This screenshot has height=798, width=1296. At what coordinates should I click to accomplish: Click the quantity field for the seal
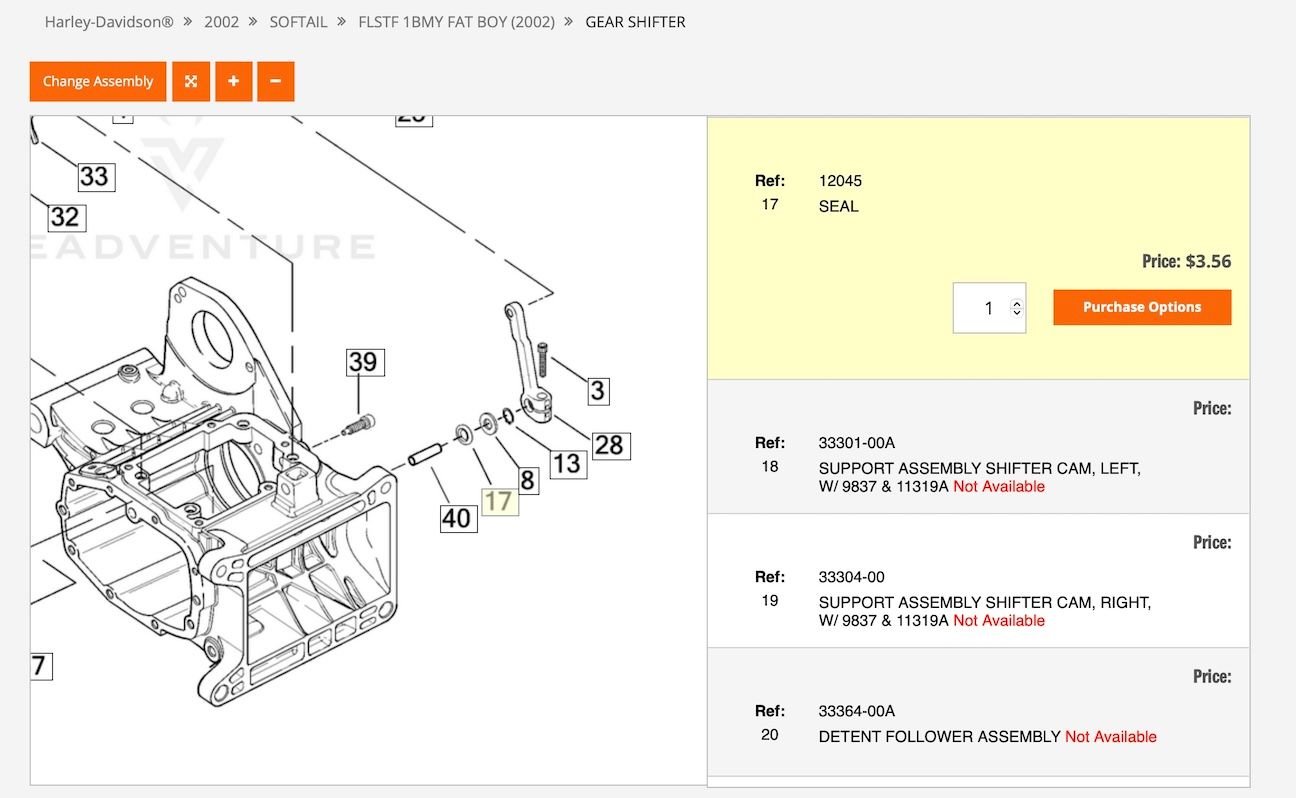982,308
